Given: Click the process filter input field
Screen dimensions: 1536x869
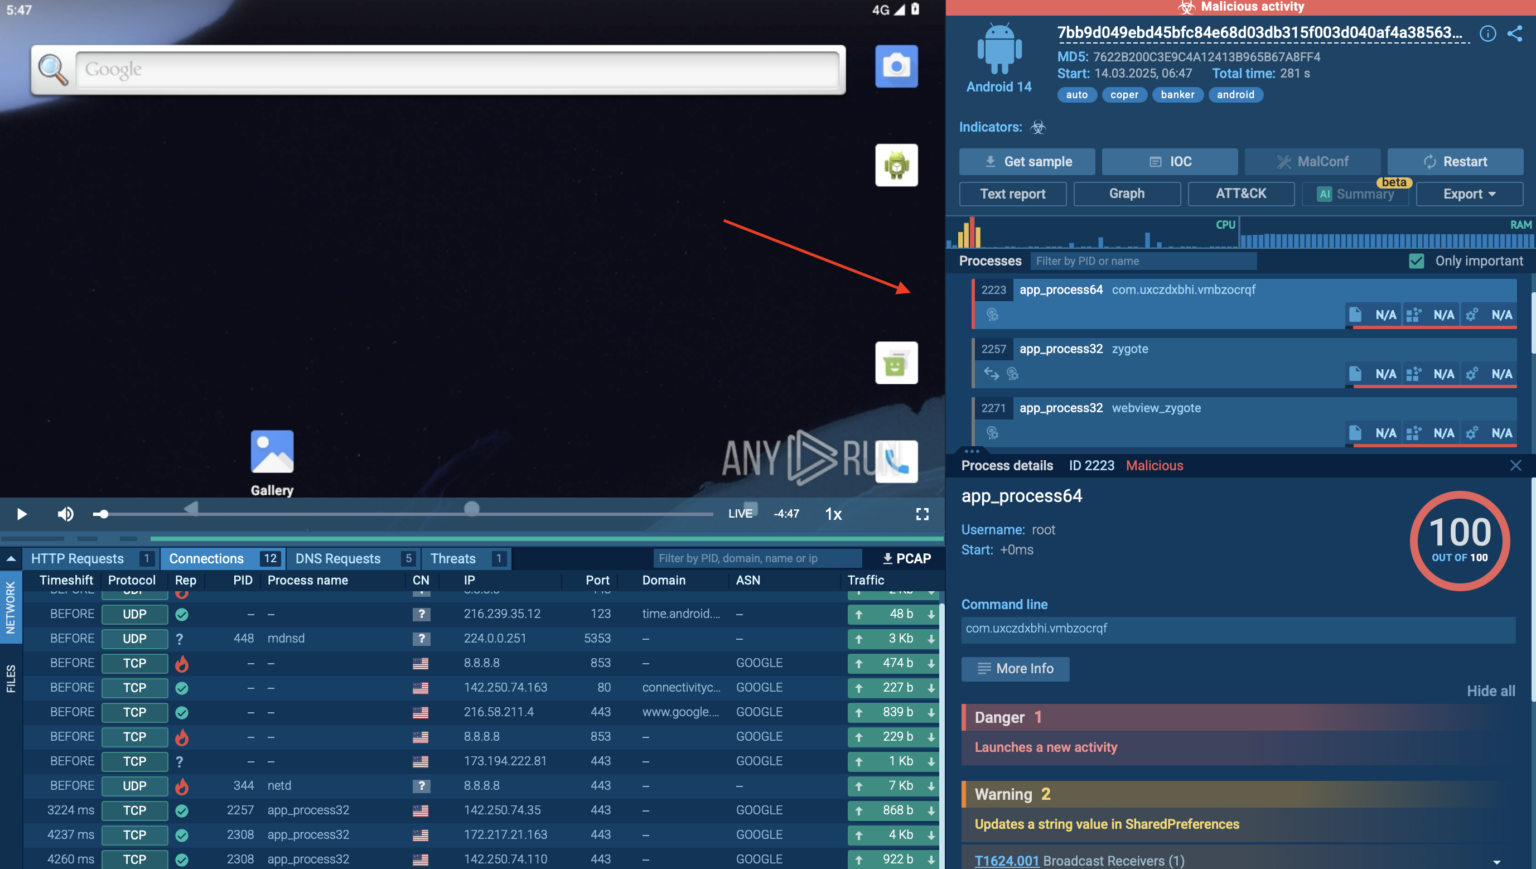Looking at the screenshot, I should [x=1143, y=261].
